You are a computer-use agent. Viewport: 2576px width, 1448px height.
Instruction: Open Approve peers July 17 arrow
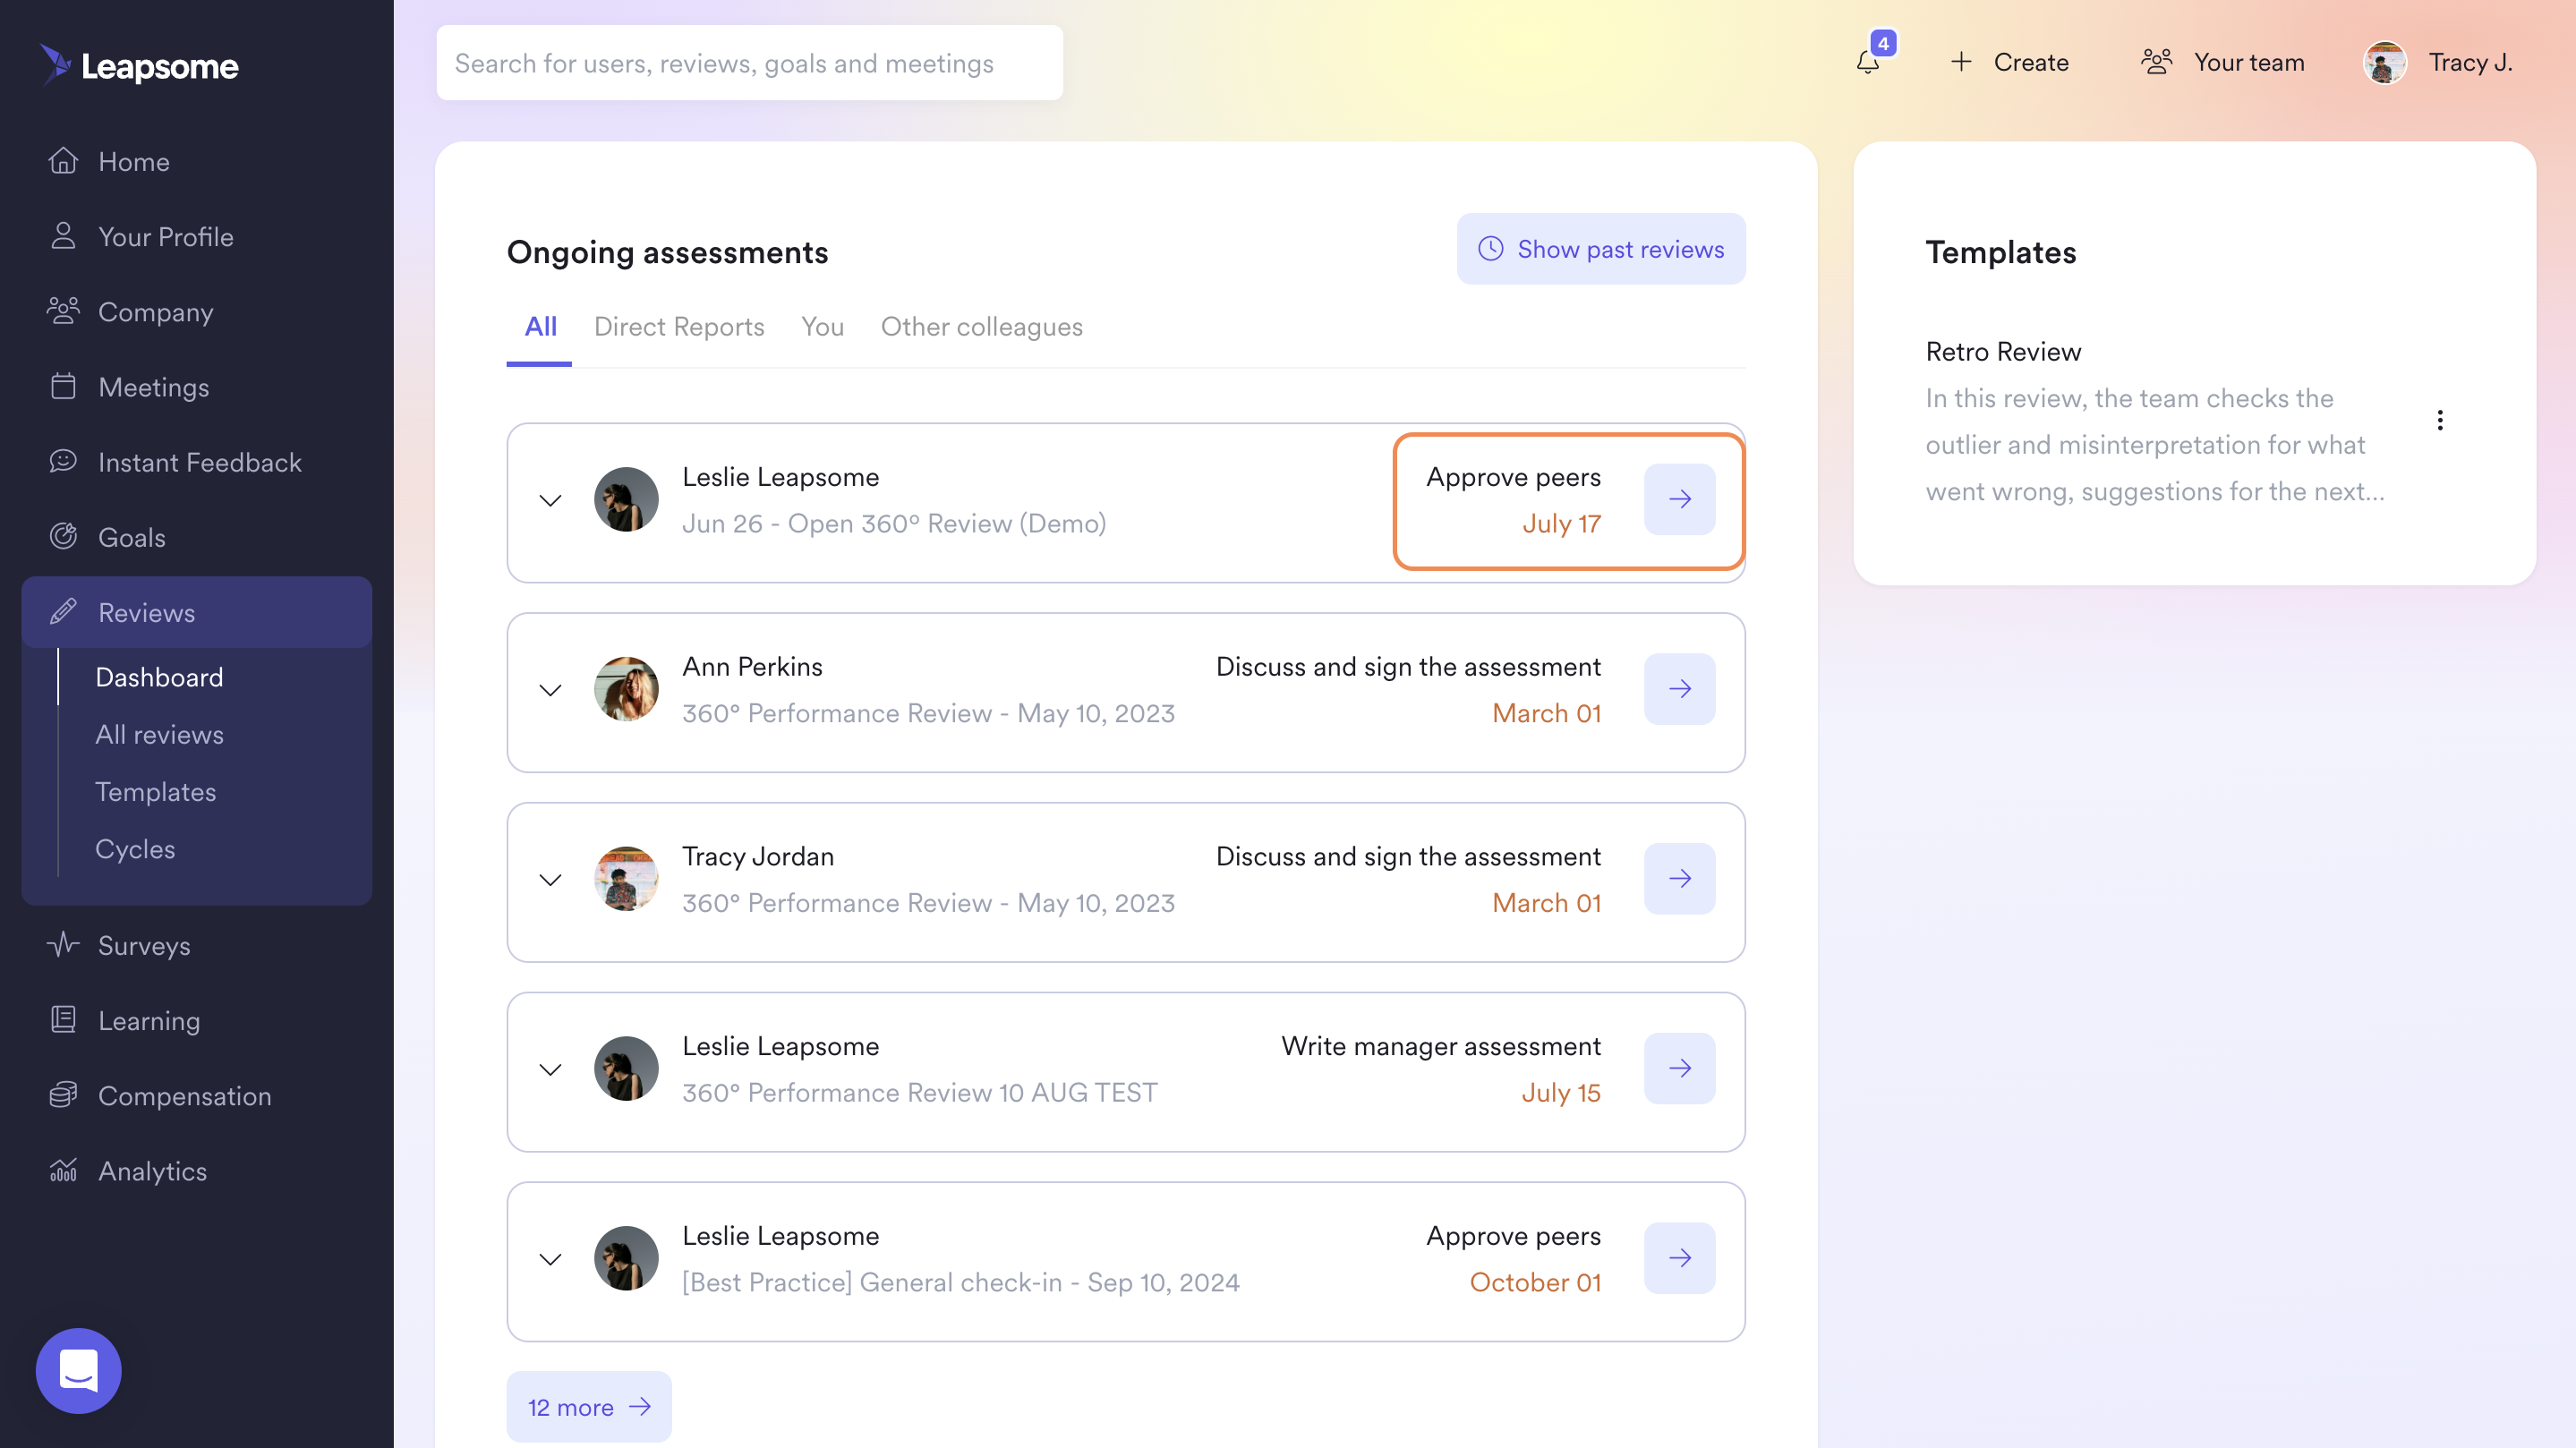click(x=1680, y=499)
